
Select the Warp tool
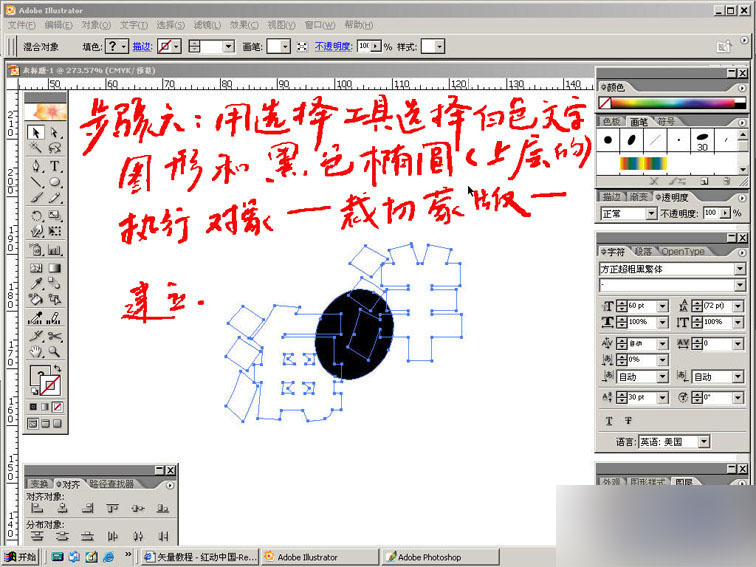click(36, 231)
